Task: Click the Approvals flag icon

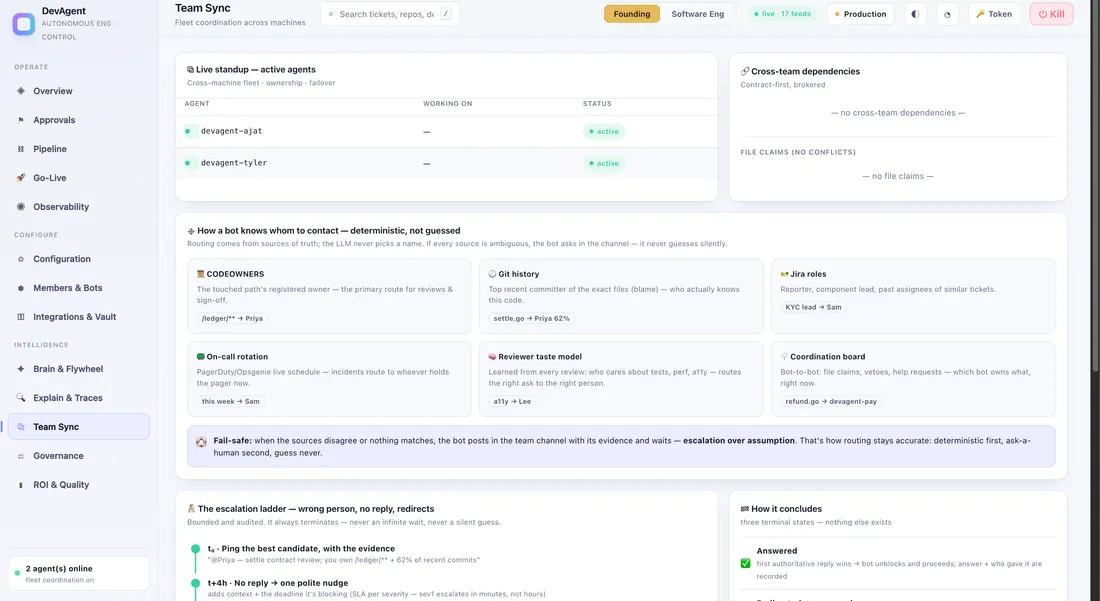Action: [20, 120]
